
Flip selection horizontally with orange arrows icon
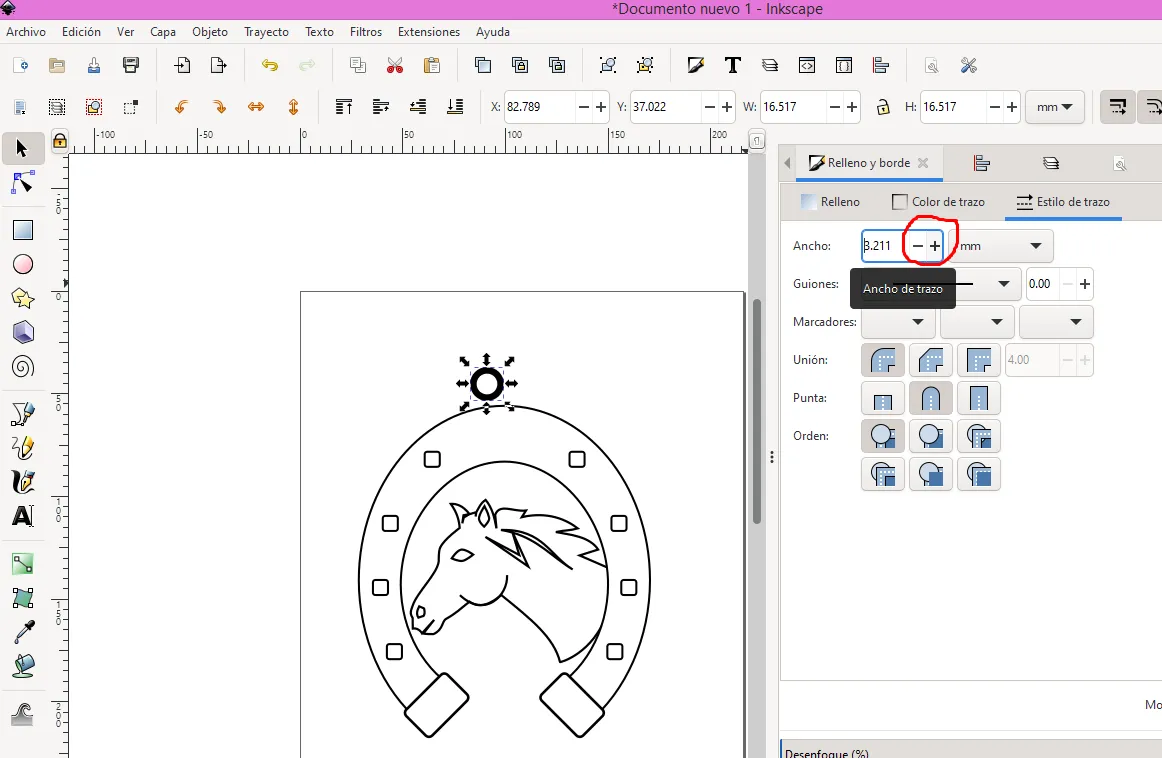256,106
